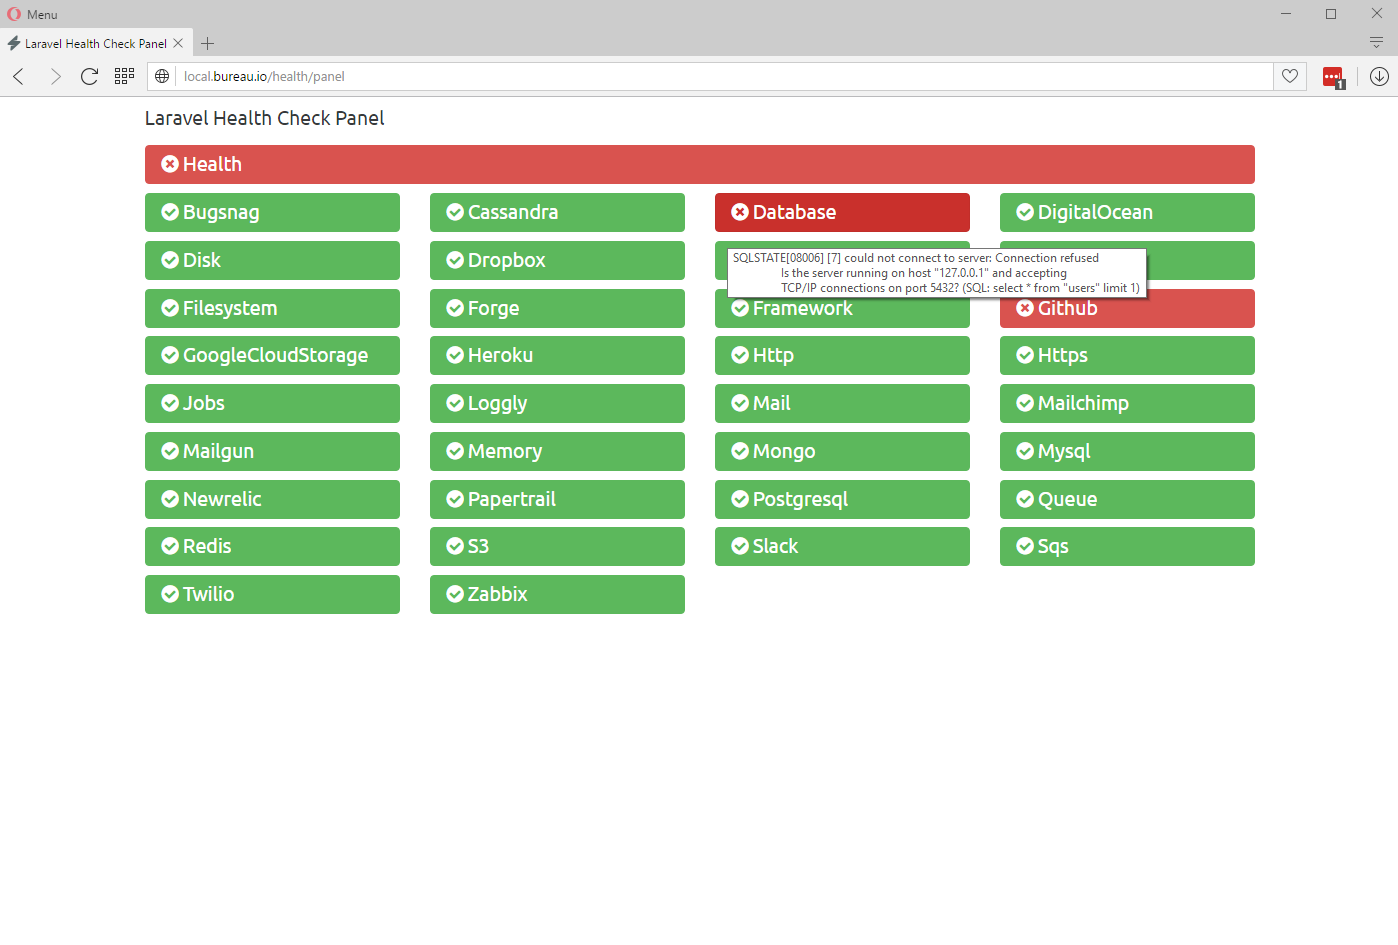The image size is (1398, 945).
Task: Click the Https check button
Action: [x=1127, y=355]
